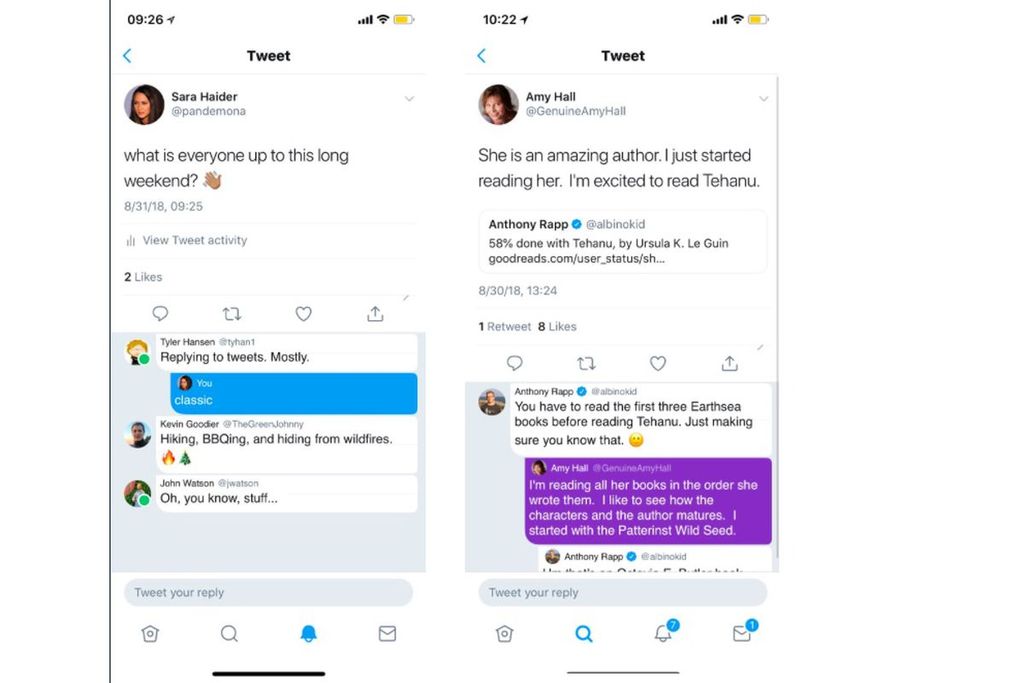Expand options chevron on Sara Haider's tweet
Screen dimensions: 1024x683
pyautogui.click(x=409, y=99)
